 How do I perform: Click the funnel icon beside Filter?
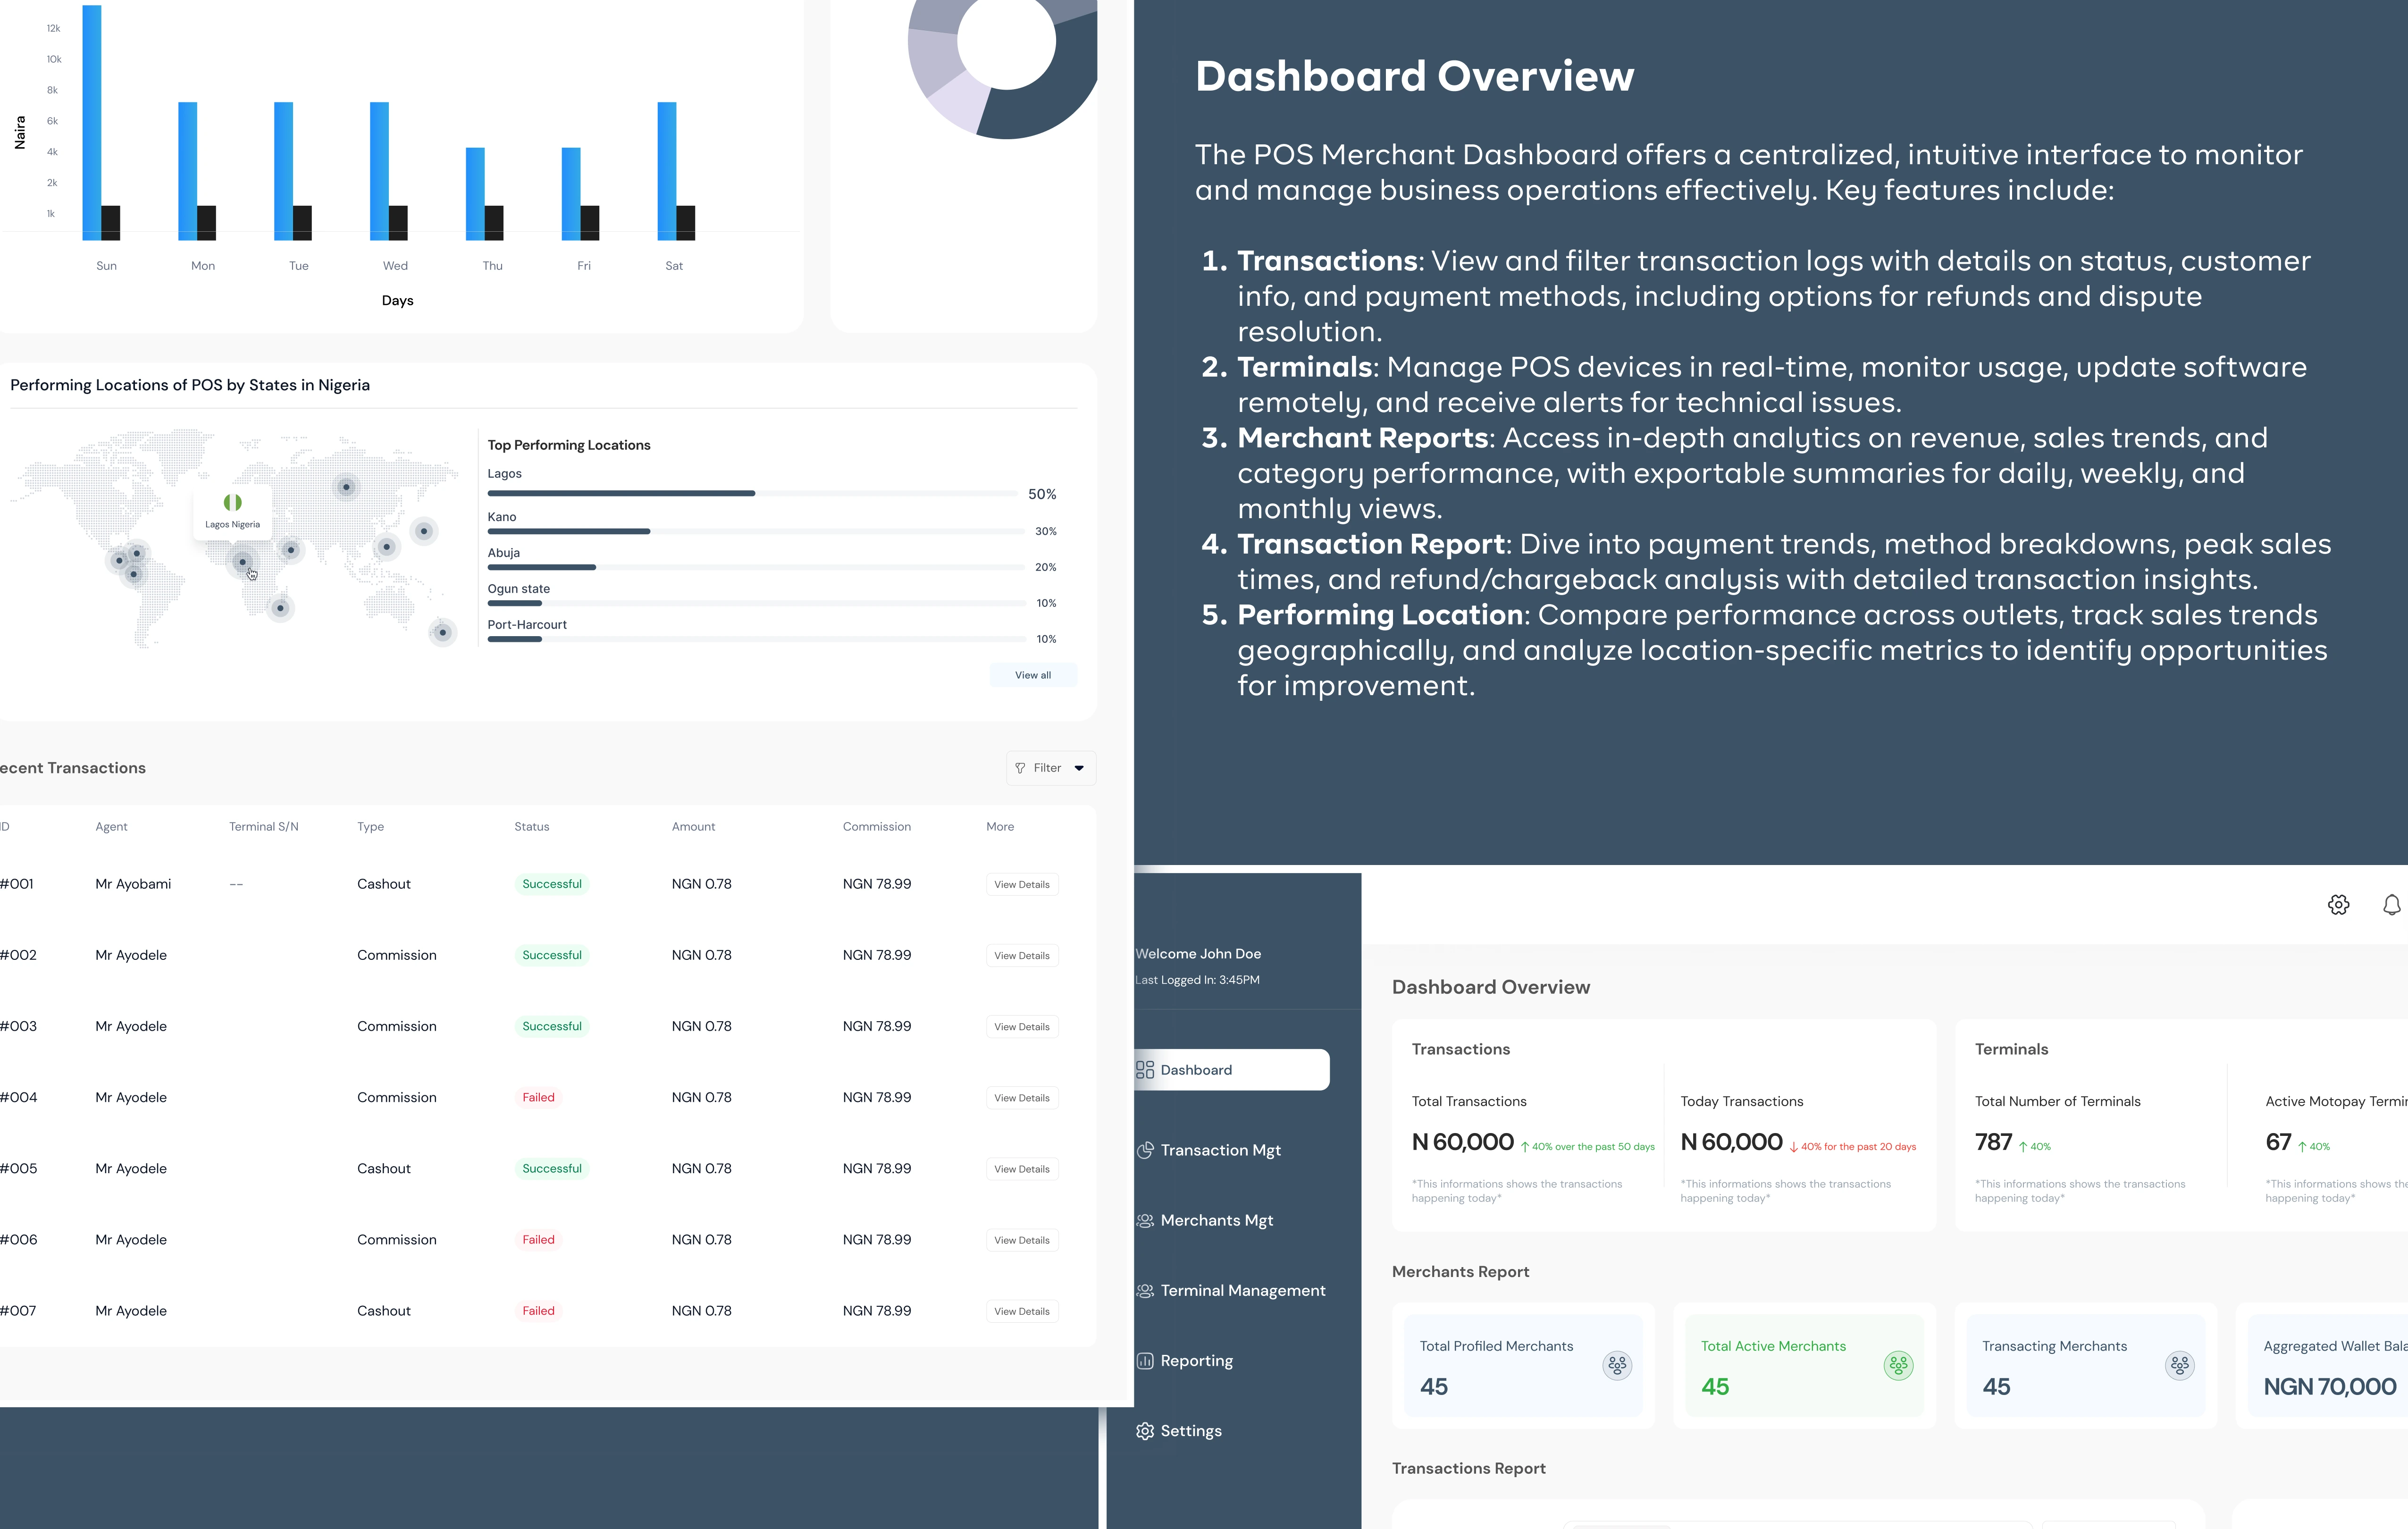(x=1020, y=768)
